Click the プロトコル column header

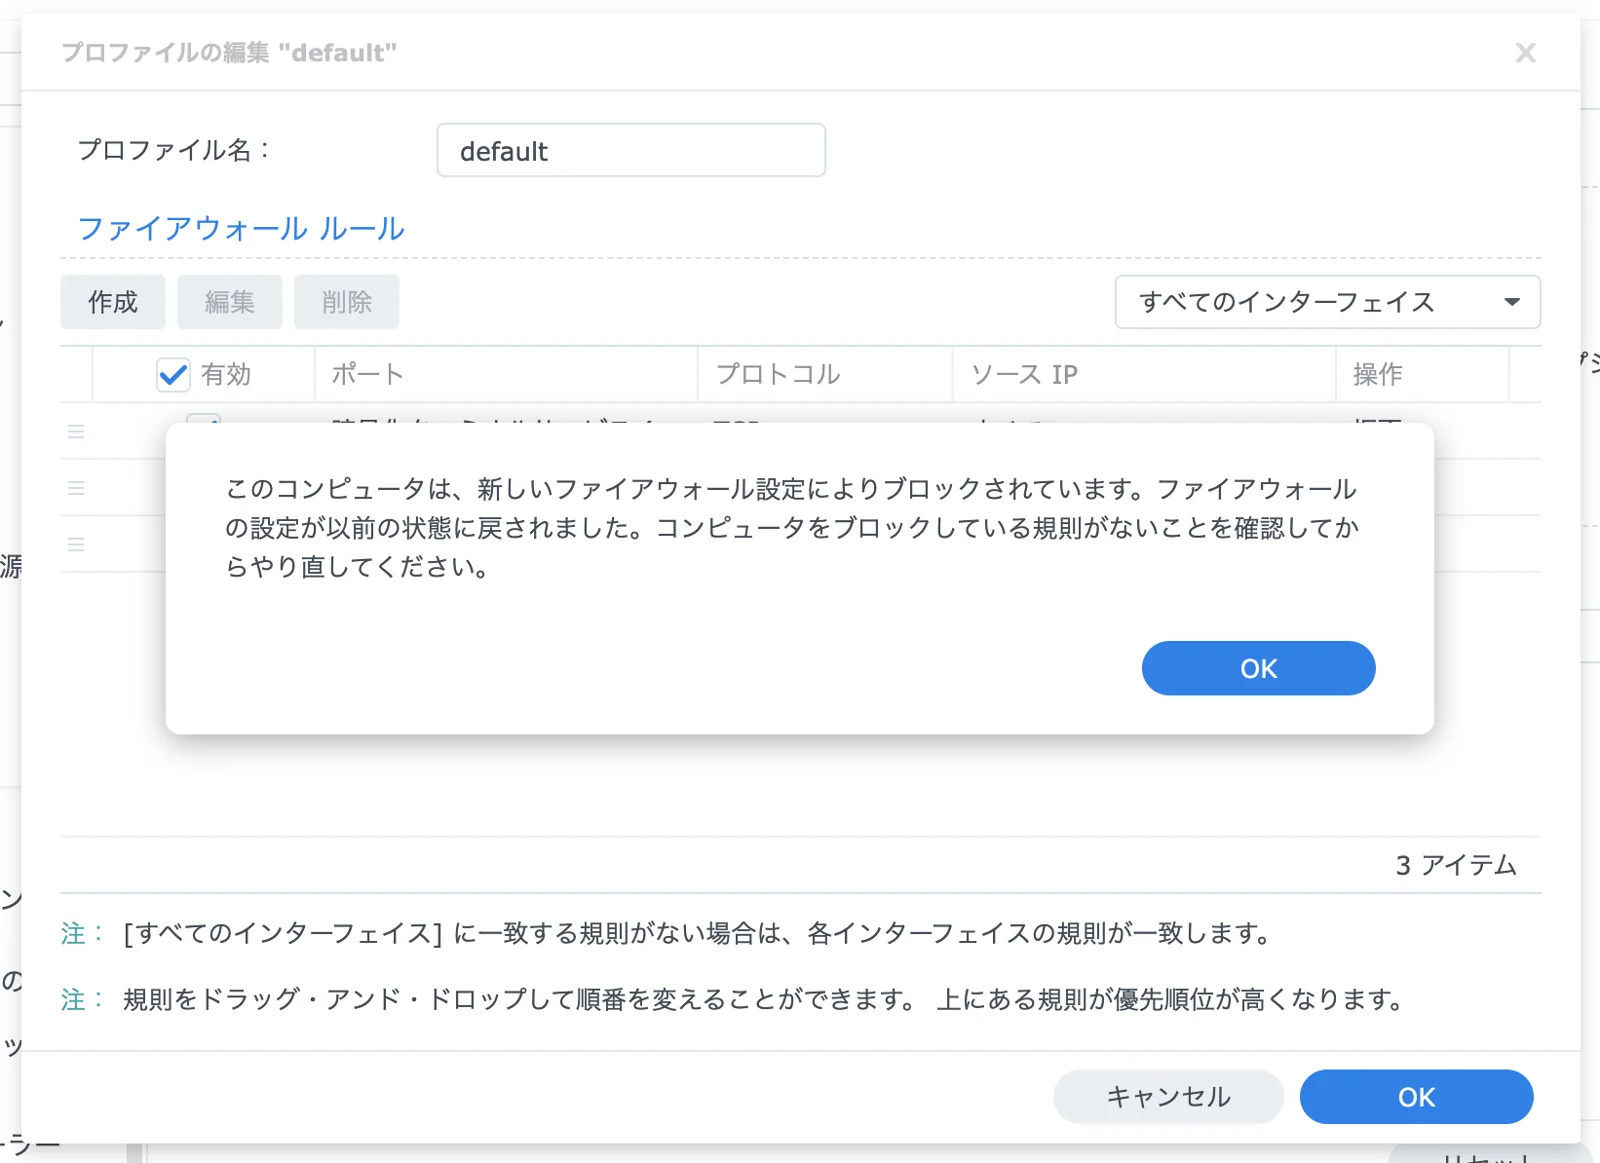(x=825, y=375)
